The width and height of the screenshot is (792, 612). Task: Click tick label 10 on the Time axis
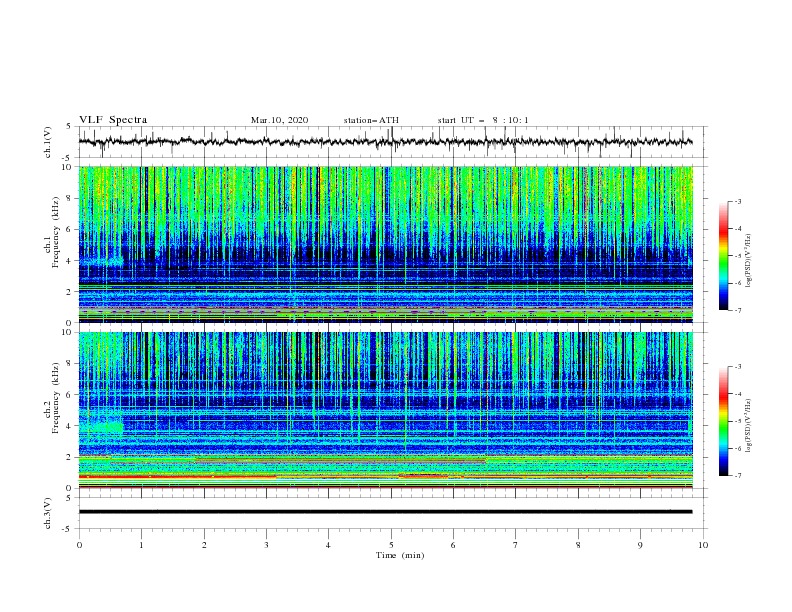tap(703, 545)
